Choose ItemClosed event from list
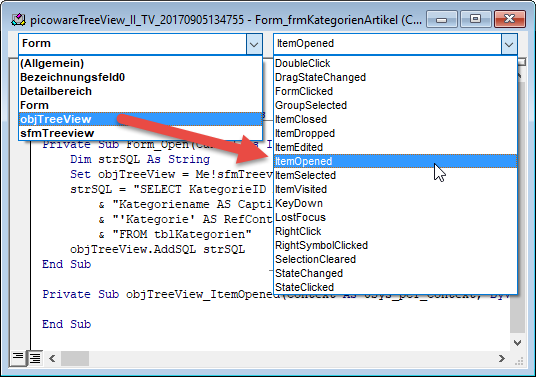 pyautogui.click(x=396, y=119)
